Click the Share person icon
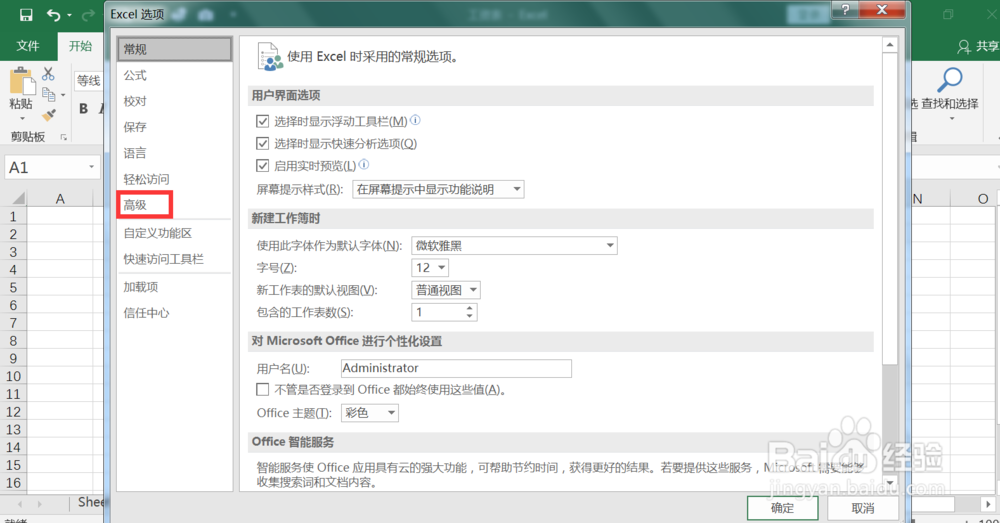 pos(963,47)
